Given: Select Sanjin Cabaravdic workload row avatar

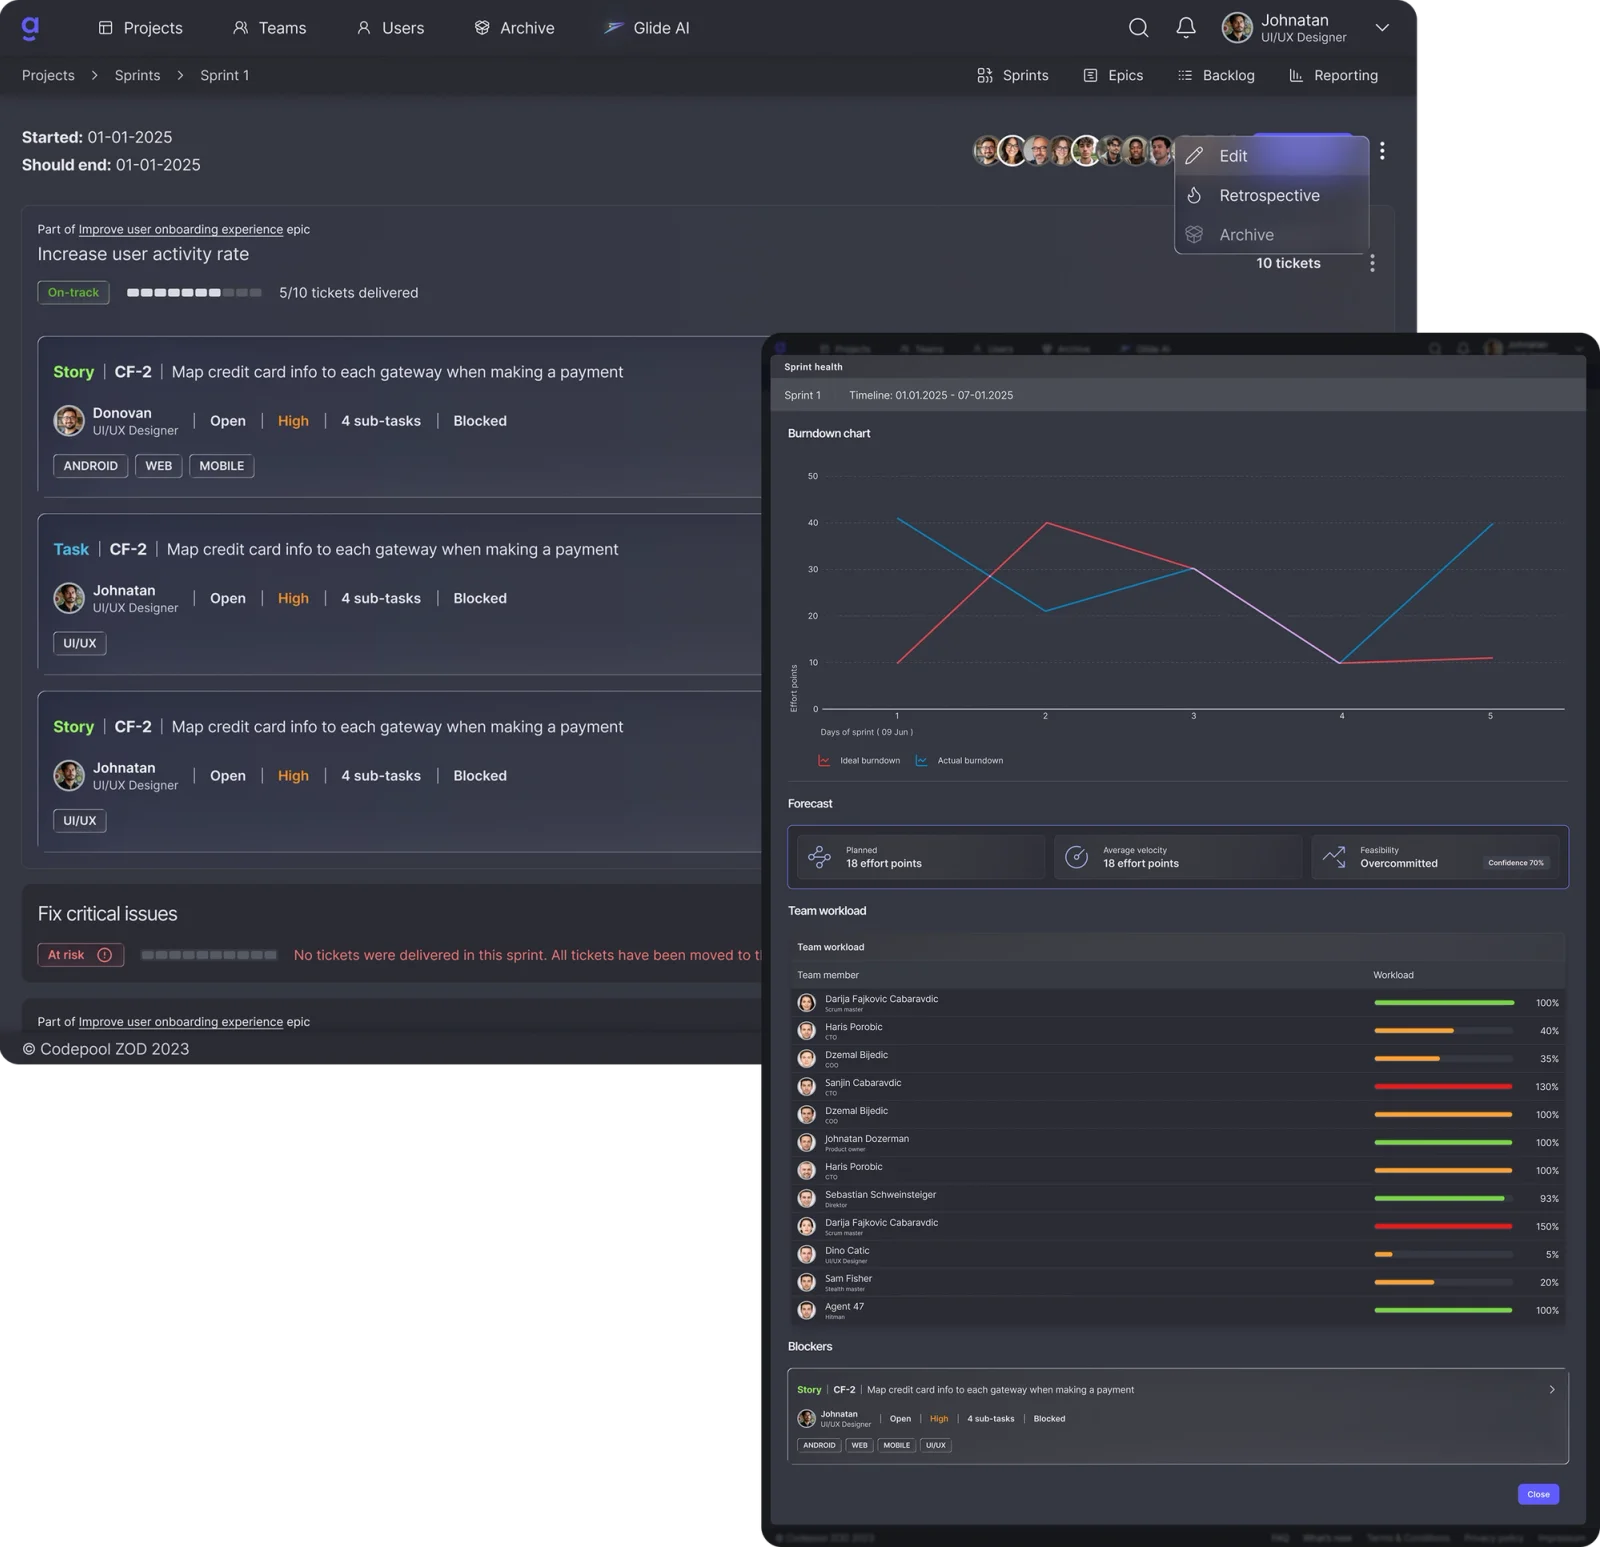Looking at the screenshot, I should coord(806,1087).
